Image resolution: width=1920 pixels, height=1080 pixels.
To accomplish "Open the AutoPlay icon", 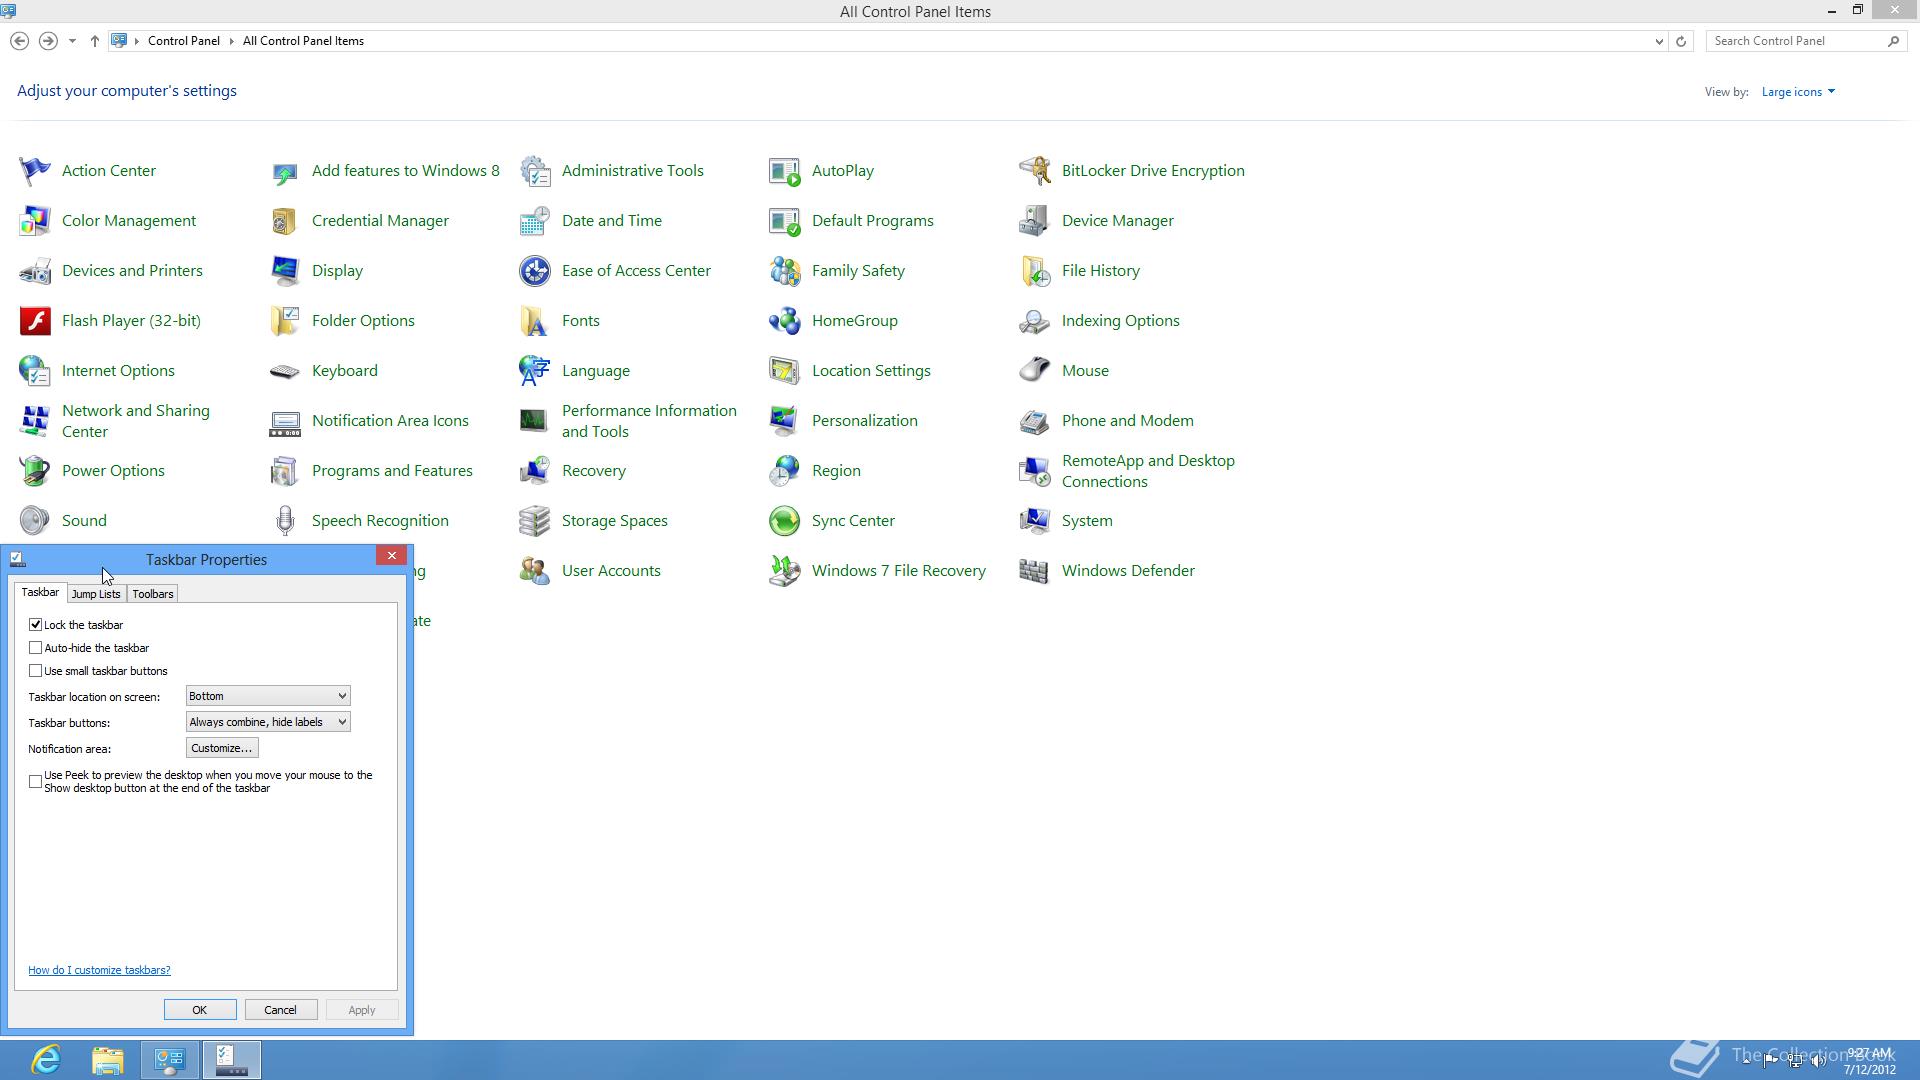I will [x=785, y=171].
